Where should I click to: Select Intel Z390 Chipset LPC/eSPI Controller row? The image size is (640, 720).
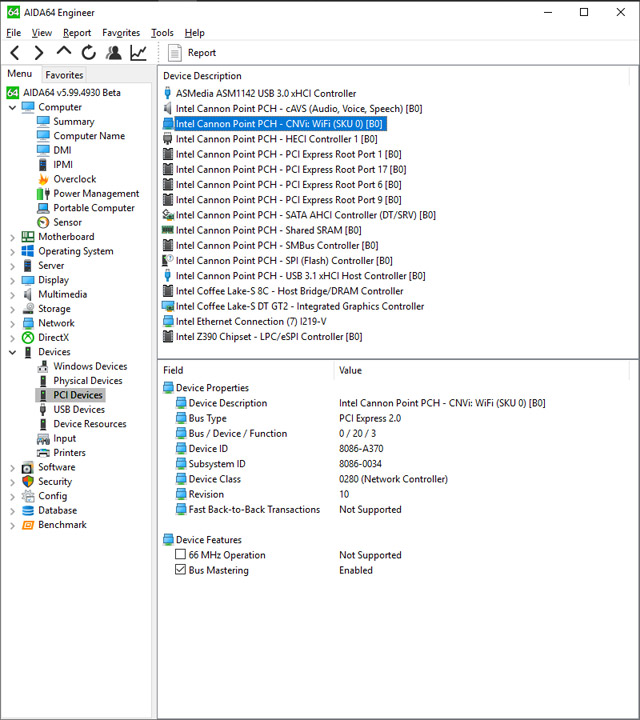tap(262, 337)
